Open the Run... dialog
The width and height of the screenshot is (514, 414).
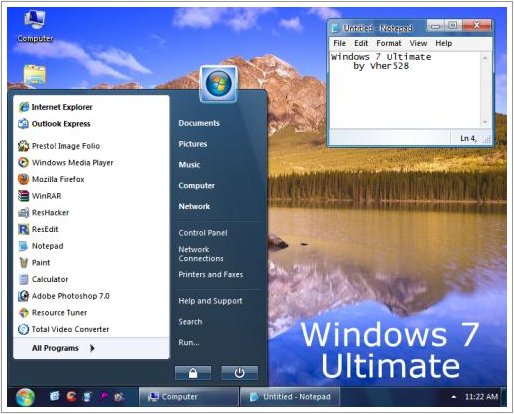[x=189, y=343]
